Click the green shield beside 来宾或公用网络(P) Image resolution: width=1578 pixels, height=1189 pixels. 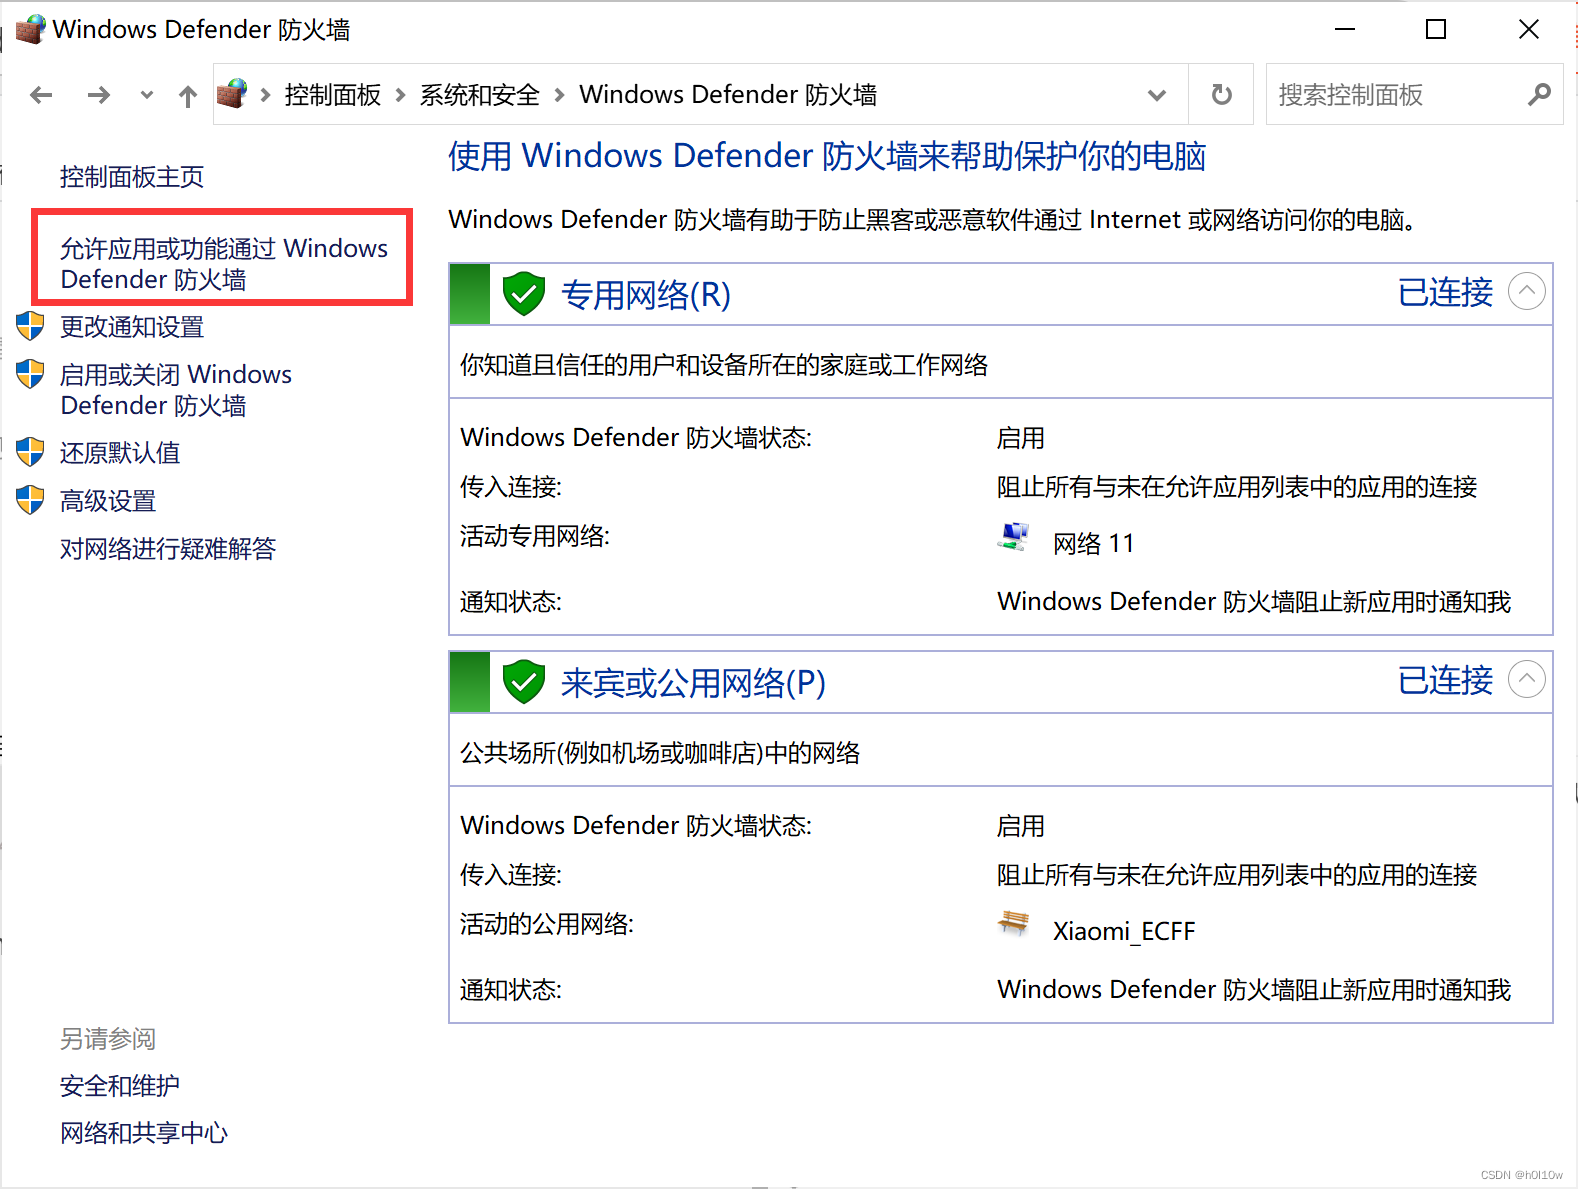(x=524, y=682)
